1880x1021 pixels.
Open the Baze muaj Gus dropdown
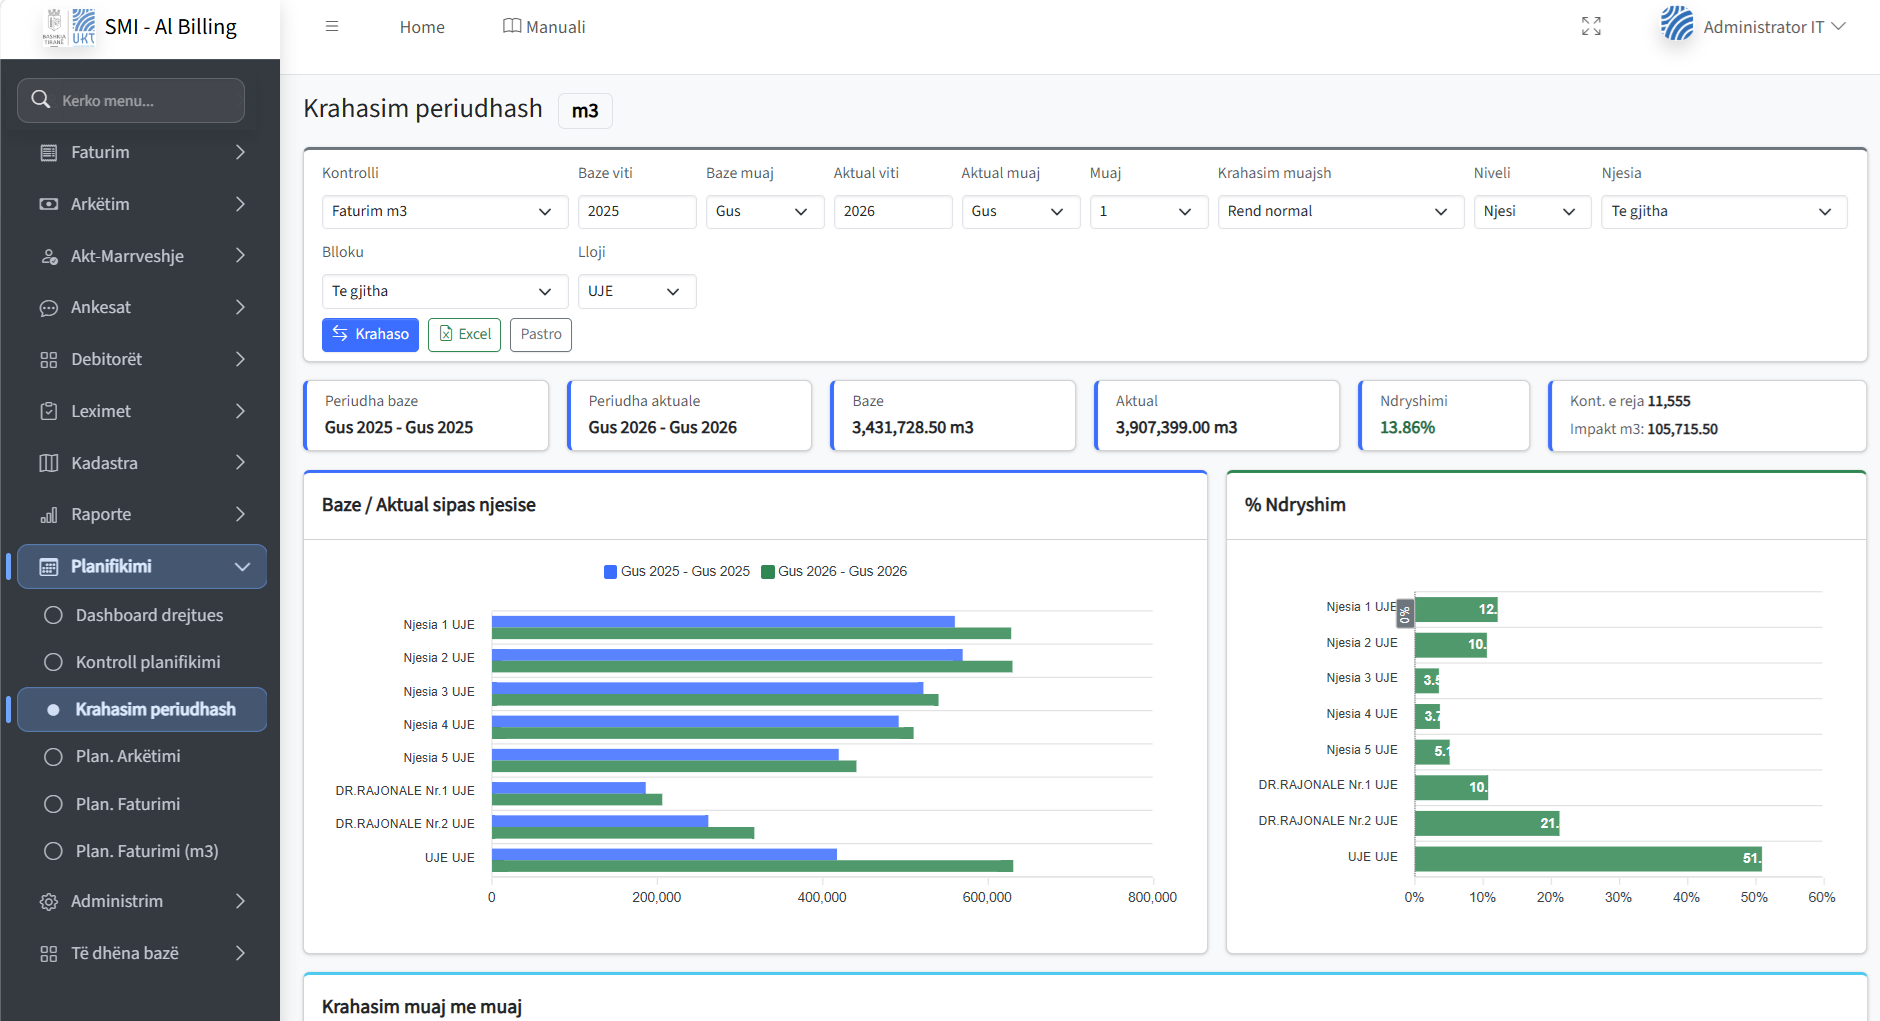coord(765,212)
